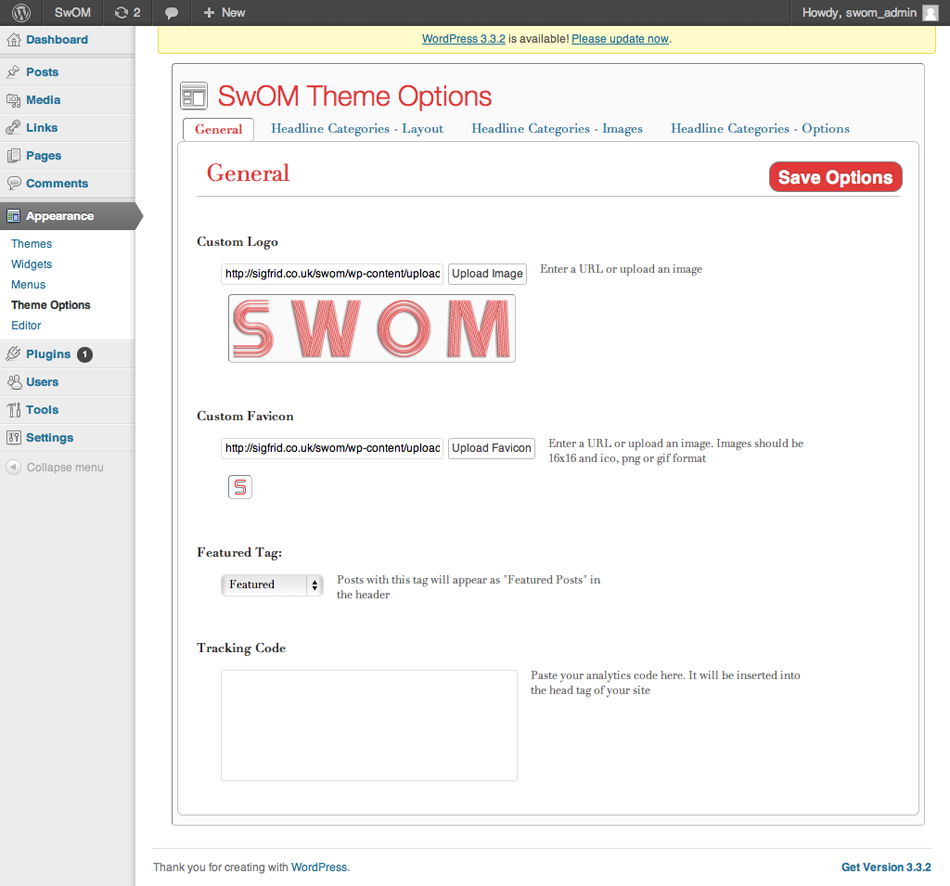The width and height of the screenshot is (950, 886).
Task: Click the Save Options button
Action: 835,177
